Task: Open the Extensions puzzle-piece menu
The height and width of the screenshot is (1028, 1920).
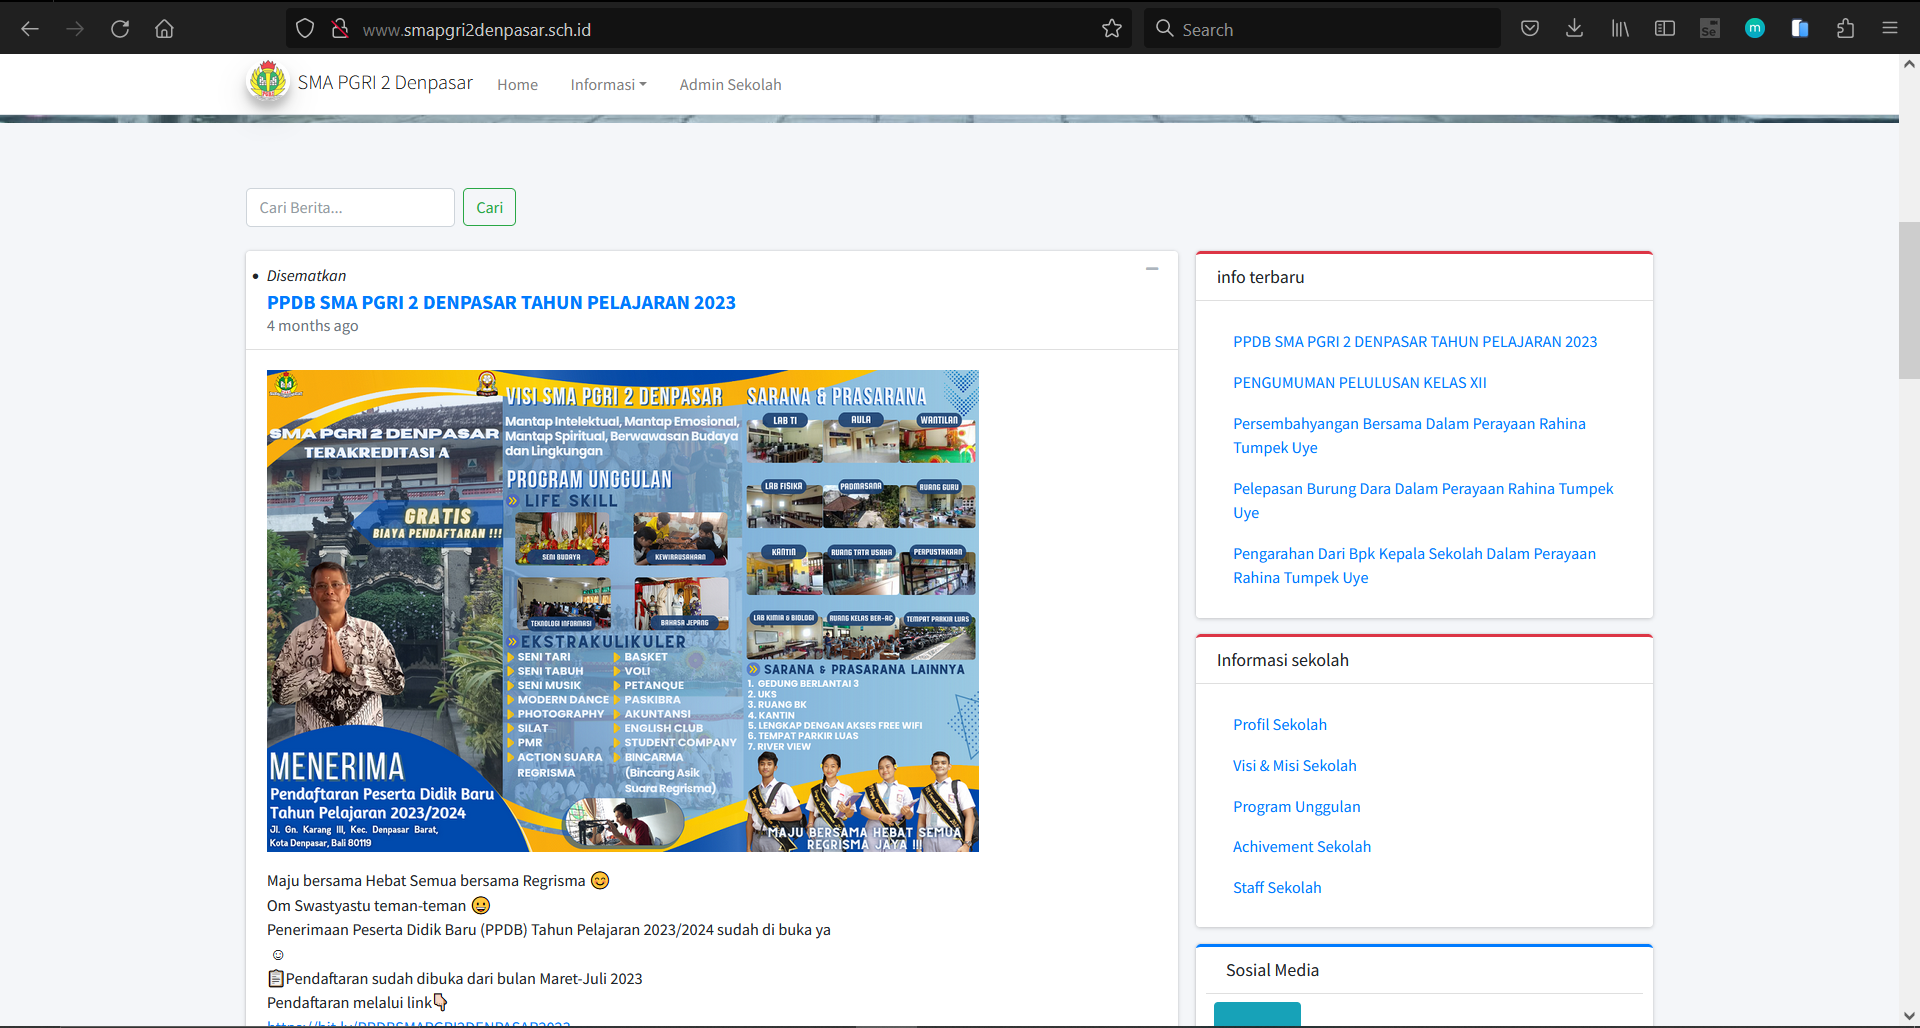Action: click(x=1845, y=28)
